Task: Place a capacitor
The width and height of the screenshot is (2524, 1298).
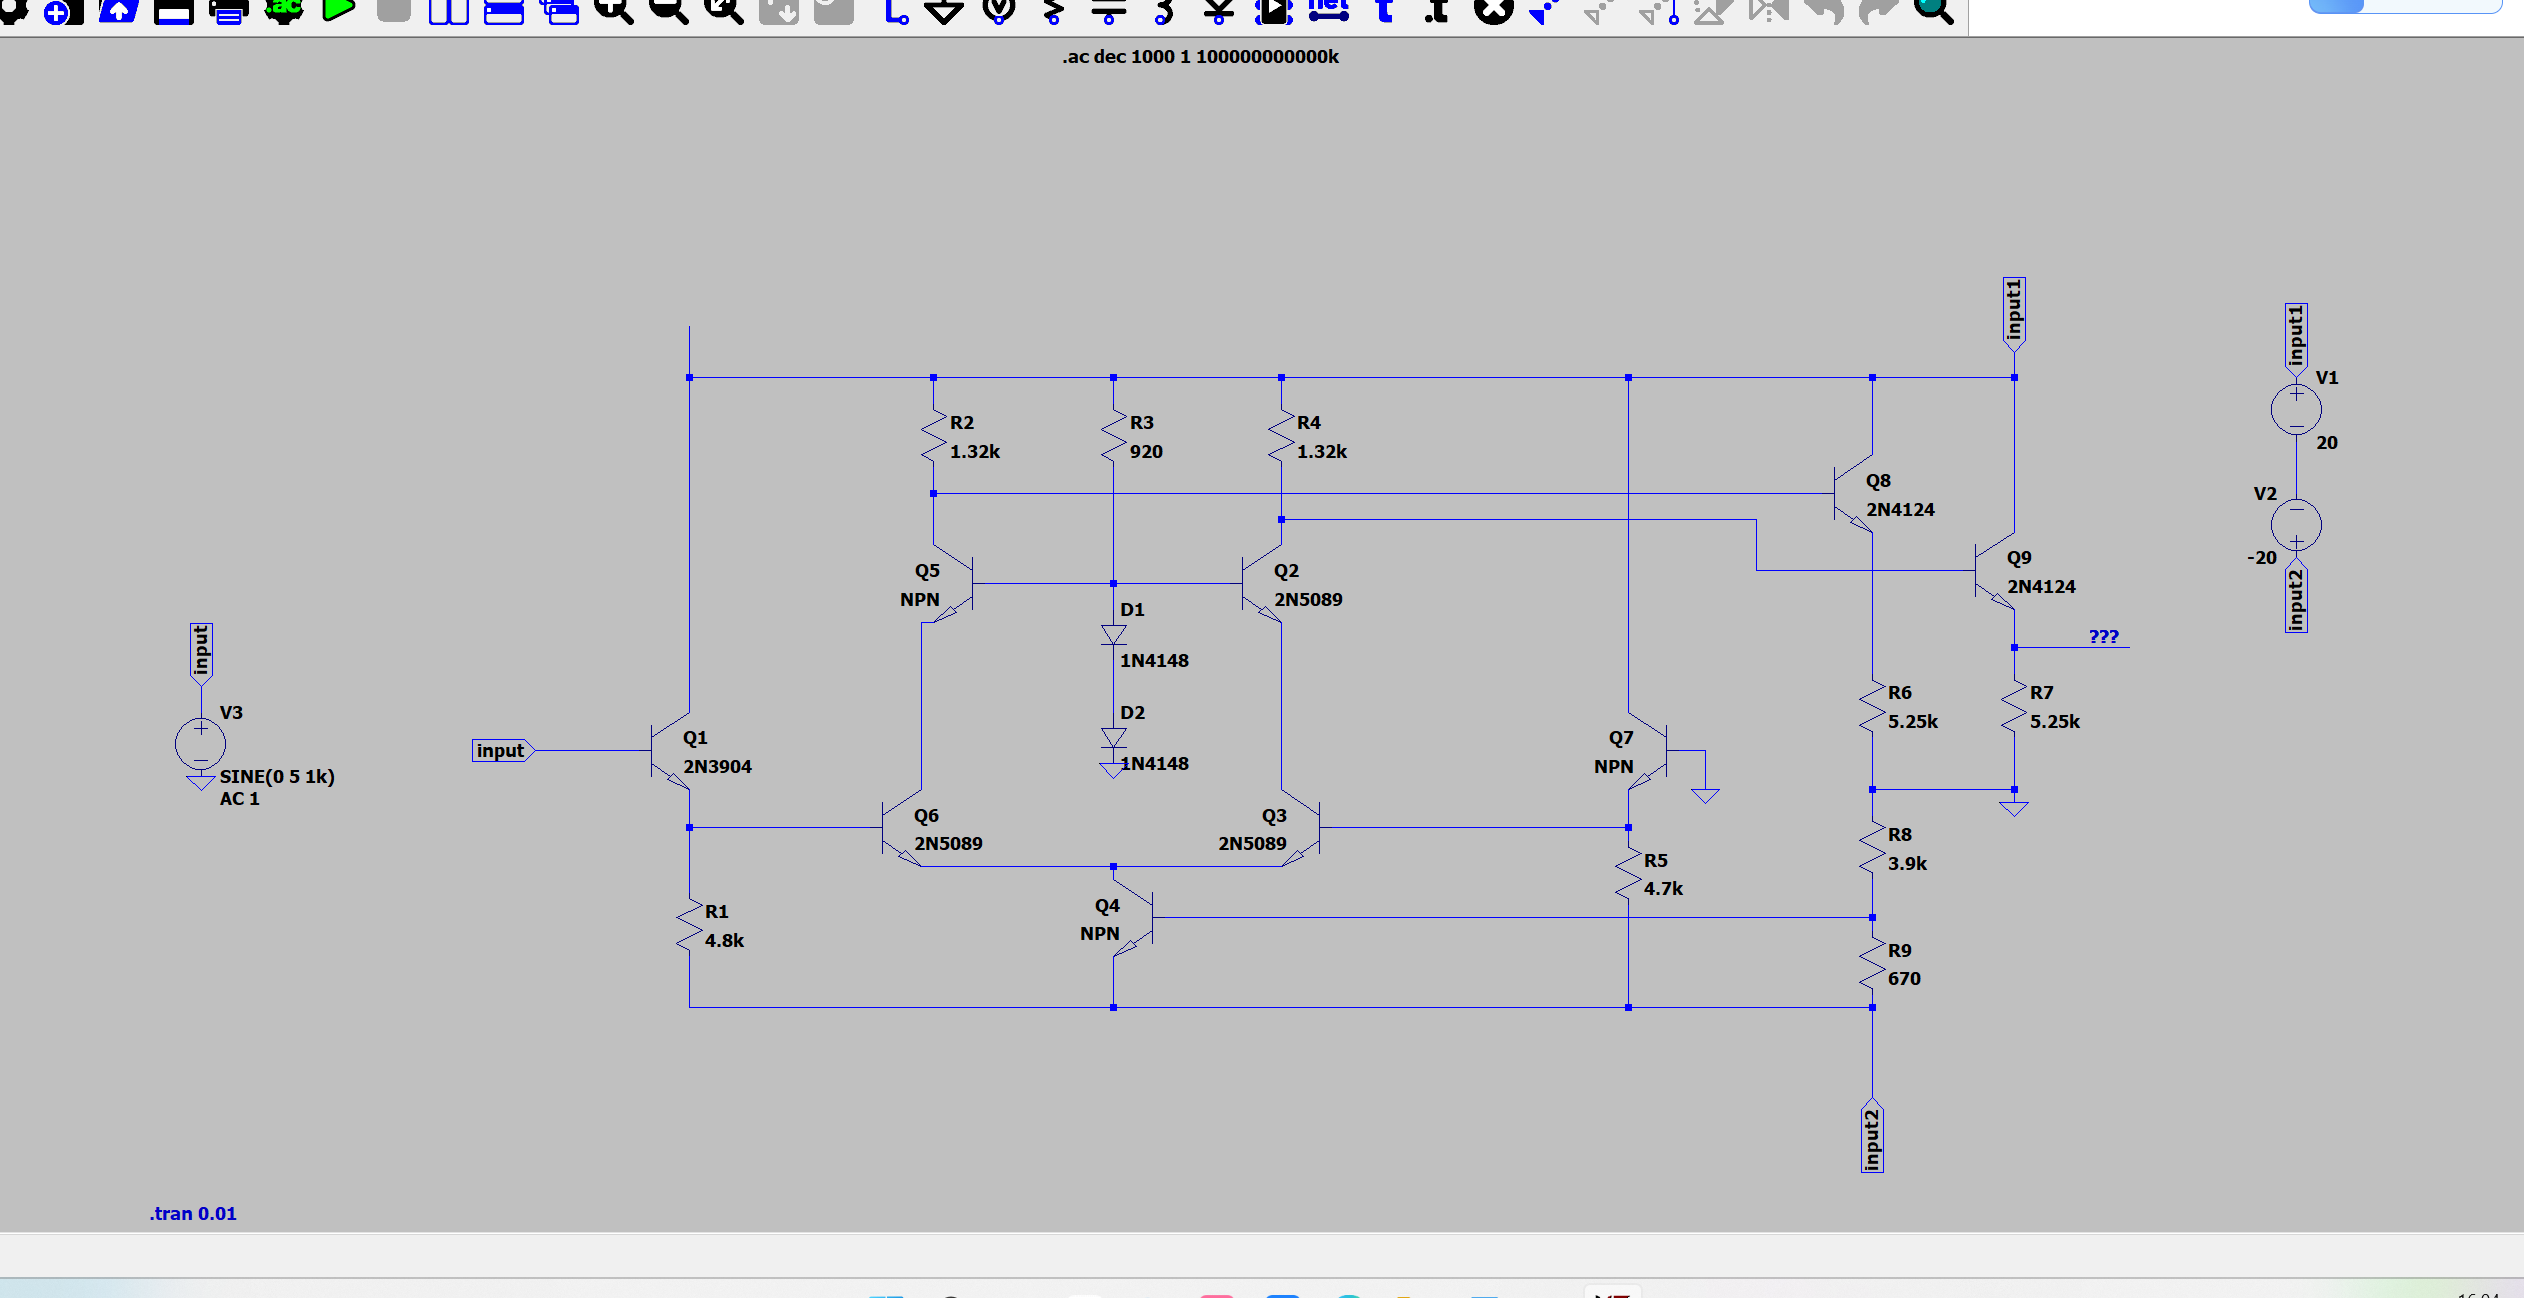Action: [1108, 10]
